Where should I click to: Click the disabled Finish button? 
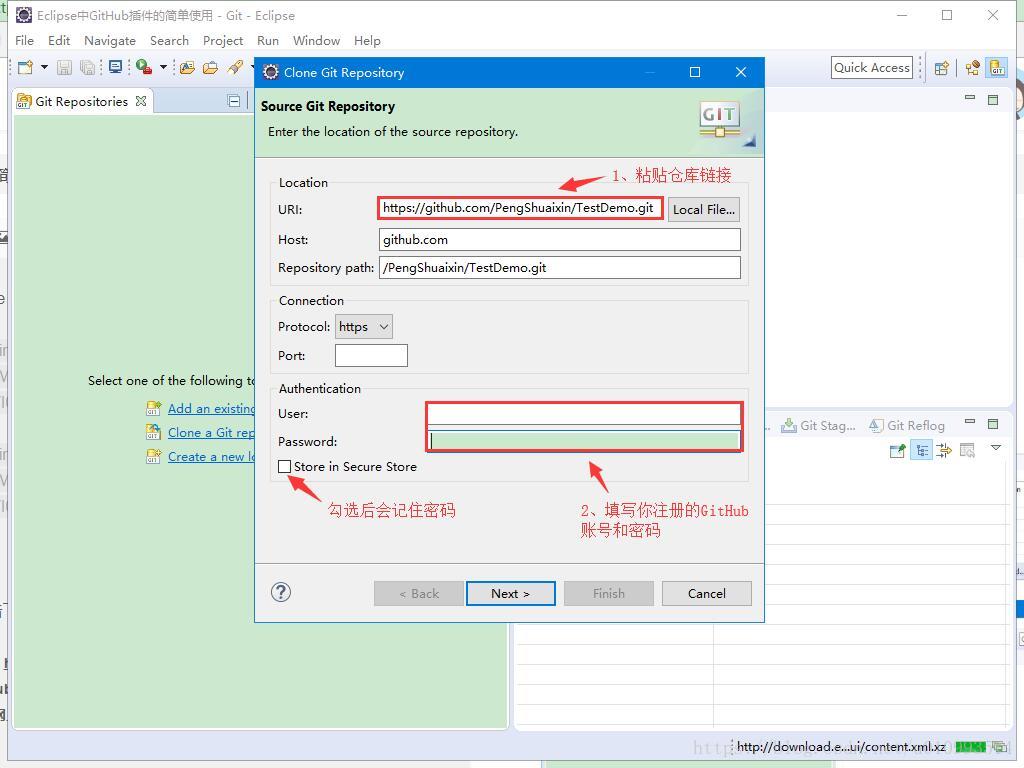click(609, 594)
